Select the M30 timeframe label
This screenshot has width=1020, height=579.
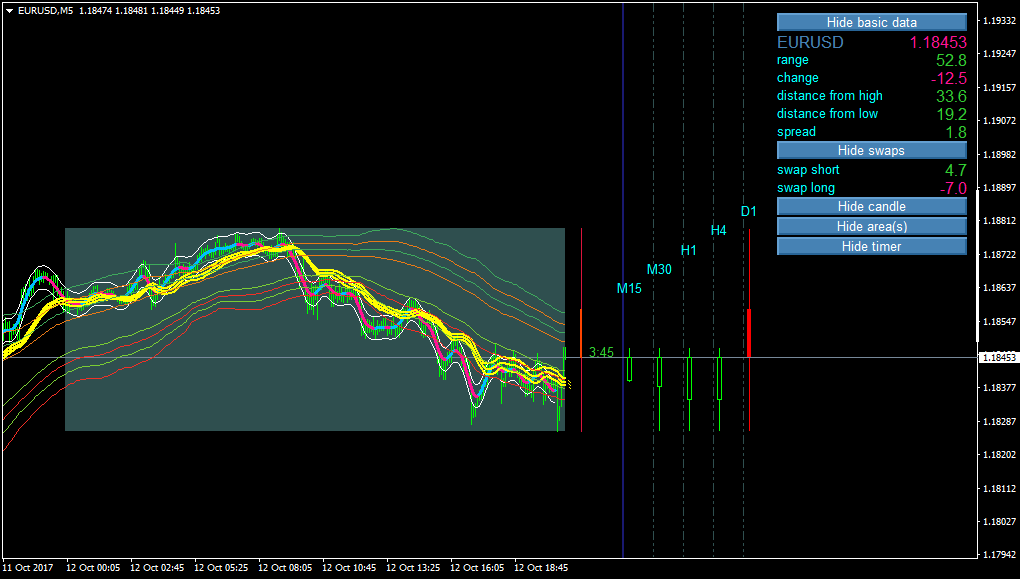pyautogui.click(x=659, y=269)
